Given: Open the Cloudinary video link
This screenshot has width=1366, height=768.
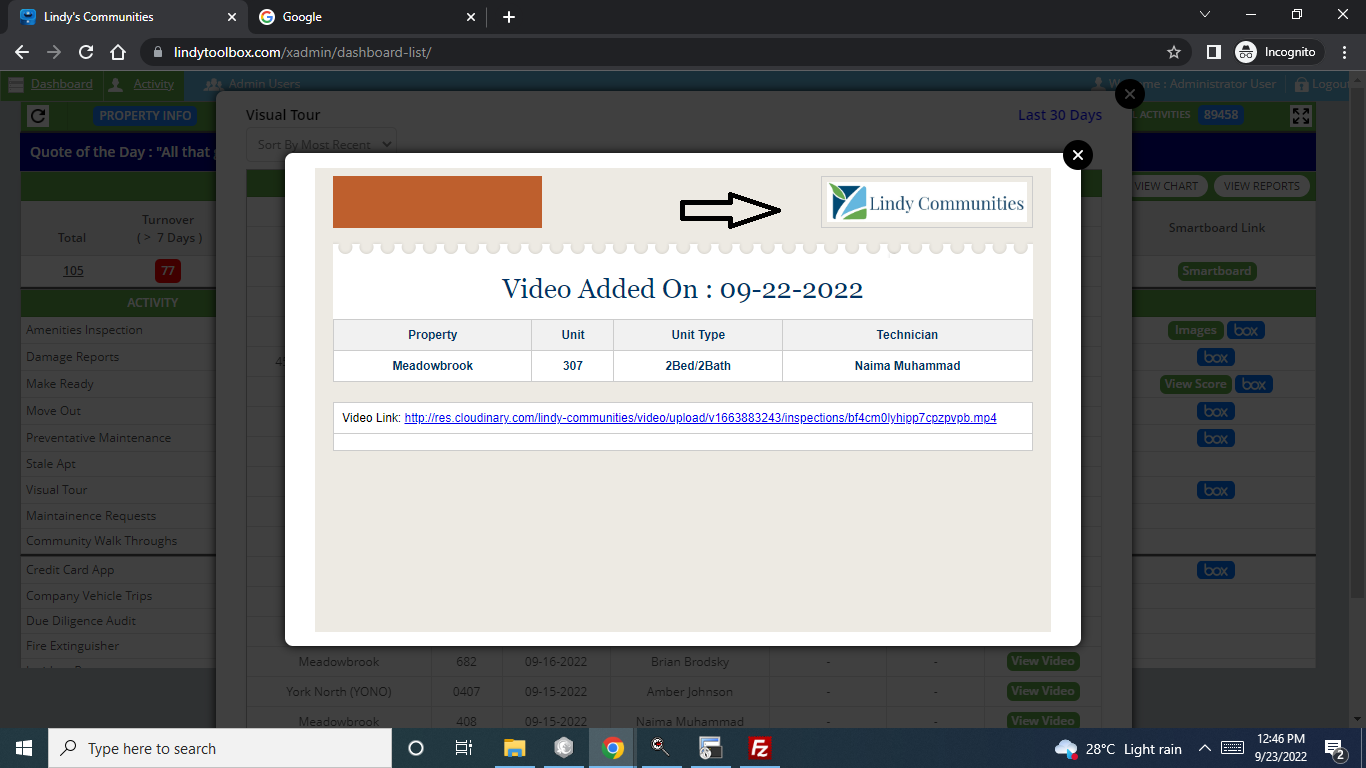Looking at the screenshot, I should [700, 418].
